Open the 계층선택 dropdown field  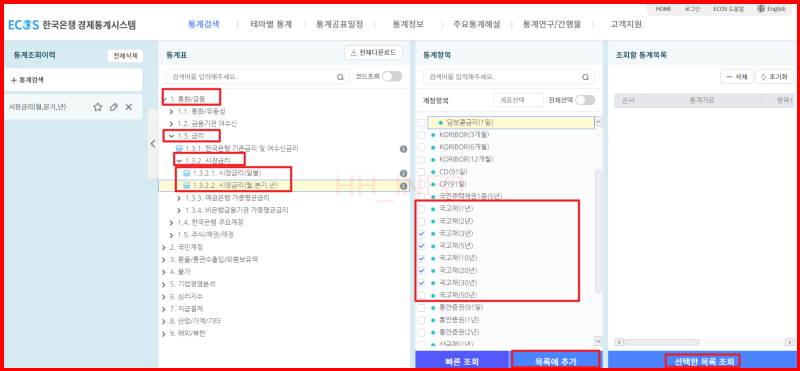pyautogui.click(x=518, y=100)
